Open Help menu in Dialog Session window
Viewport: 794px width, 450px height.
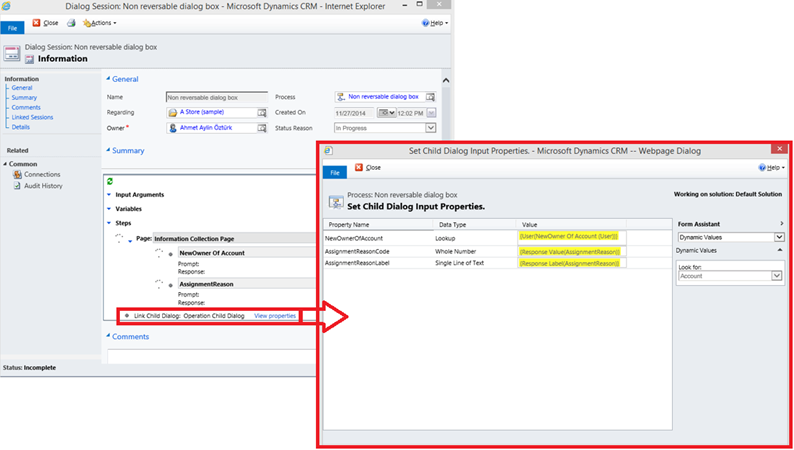coord(435,23)
